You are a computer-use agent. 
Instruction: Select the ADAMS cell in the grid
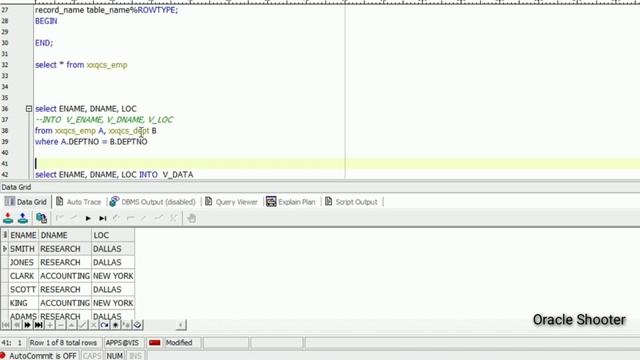click(23, 316)
